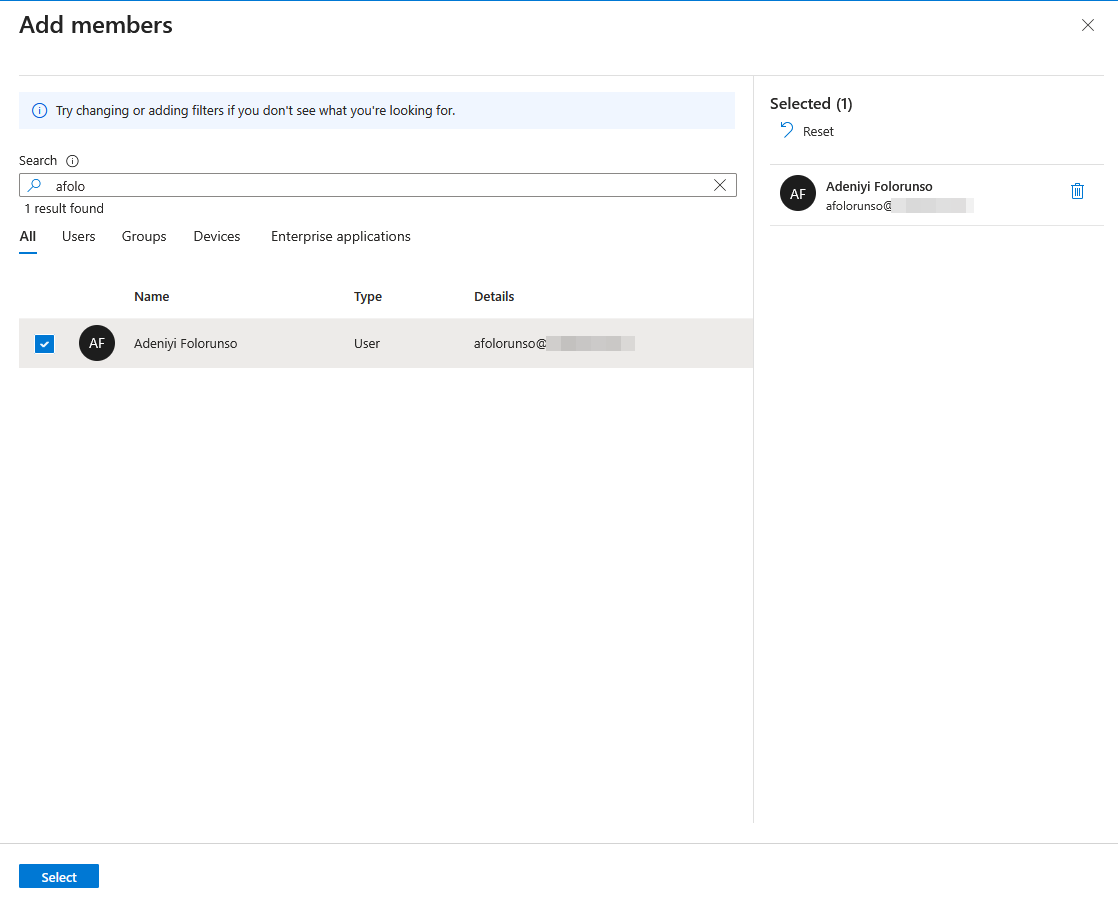Click the AF avatar in the Selected panel
This screenshot has width=1118, height=903.
pos(797,194)
